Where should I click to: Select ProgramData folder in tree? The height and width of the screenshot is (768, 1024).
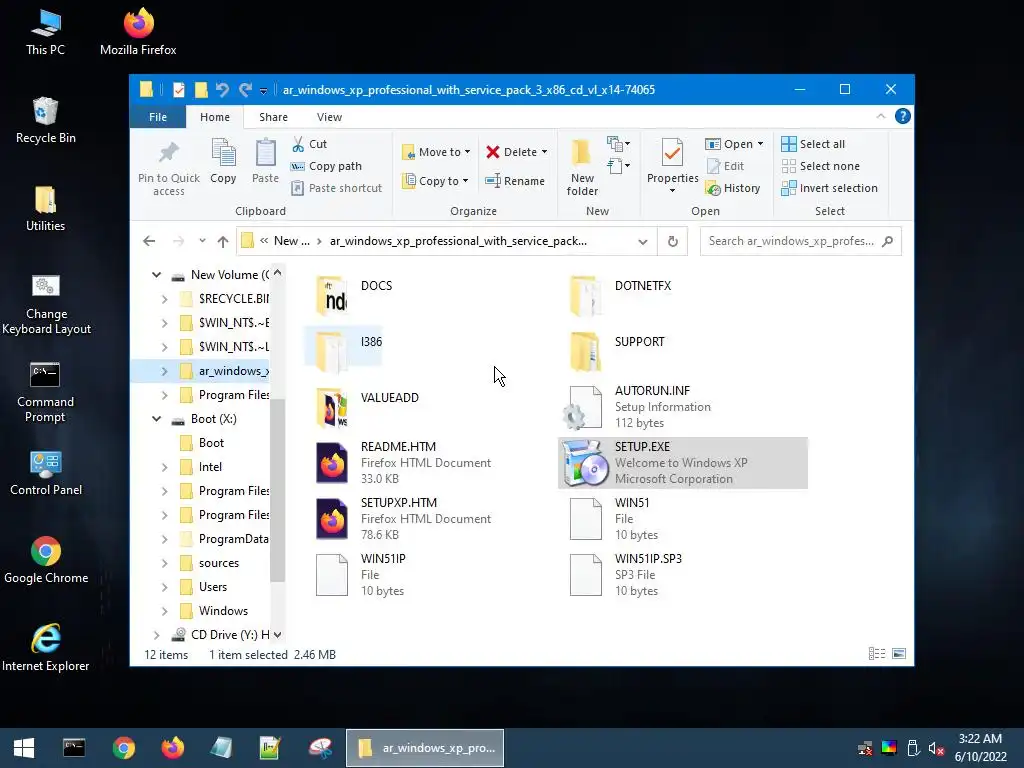click(x=224, y=539)
